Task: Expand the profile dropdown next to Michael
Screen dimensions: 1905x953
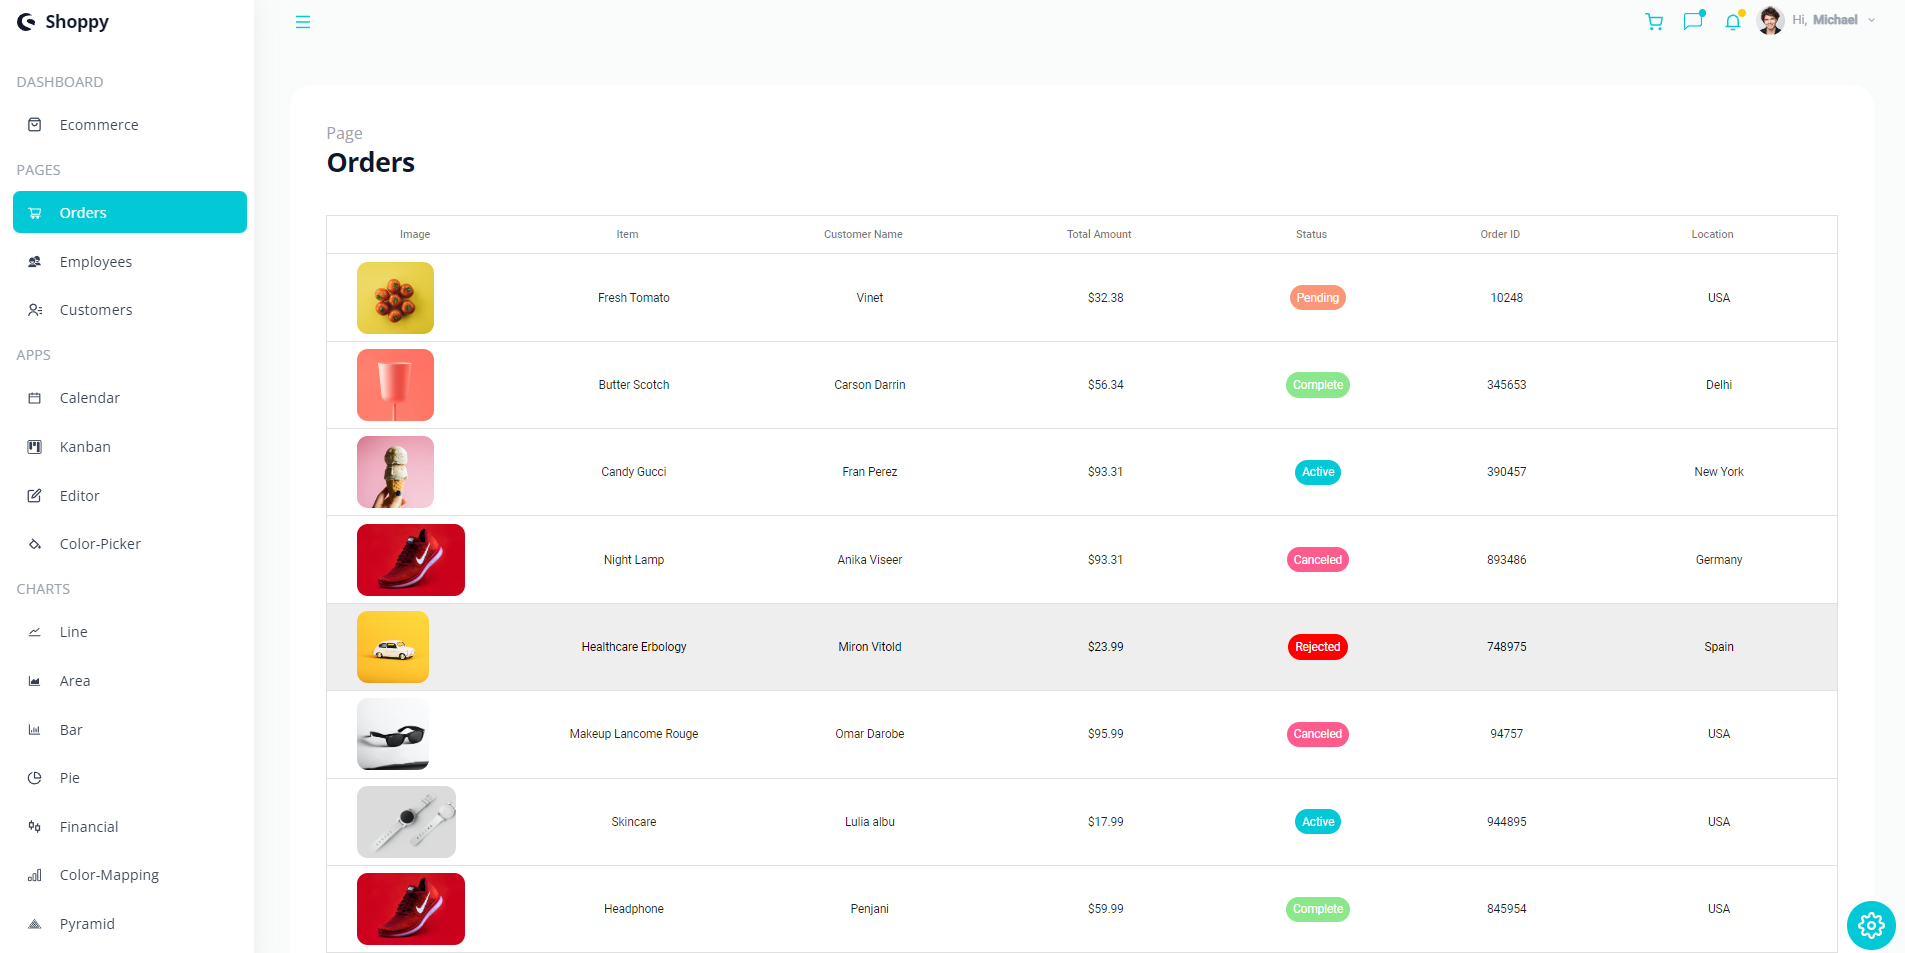Action: 1872,20
